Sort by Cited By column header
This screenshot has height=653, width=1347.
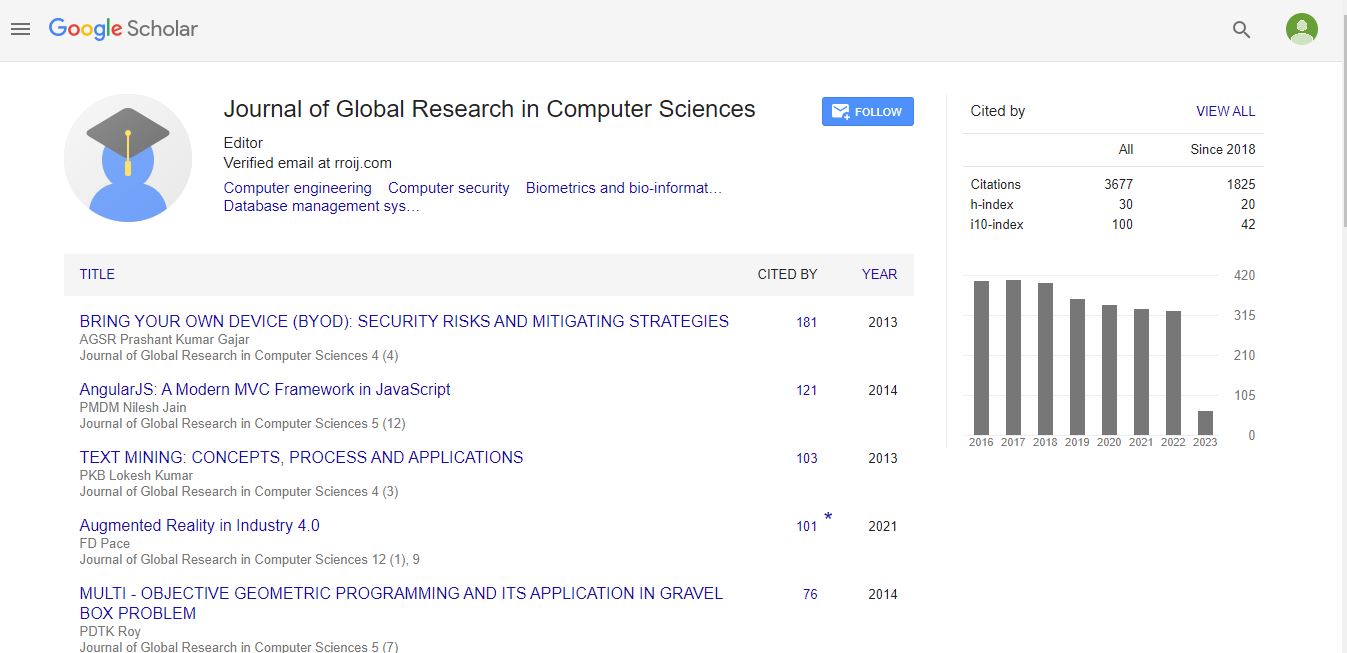pos(787,274)
